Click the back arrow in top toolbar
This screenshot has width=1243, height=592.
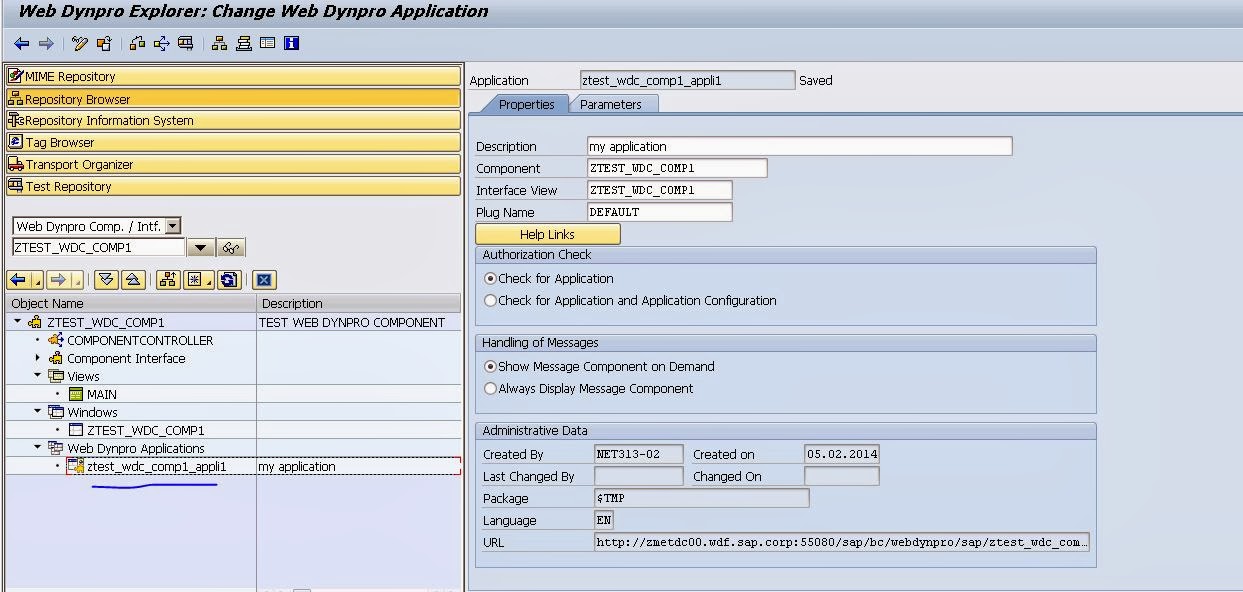[x=21, y=43]
